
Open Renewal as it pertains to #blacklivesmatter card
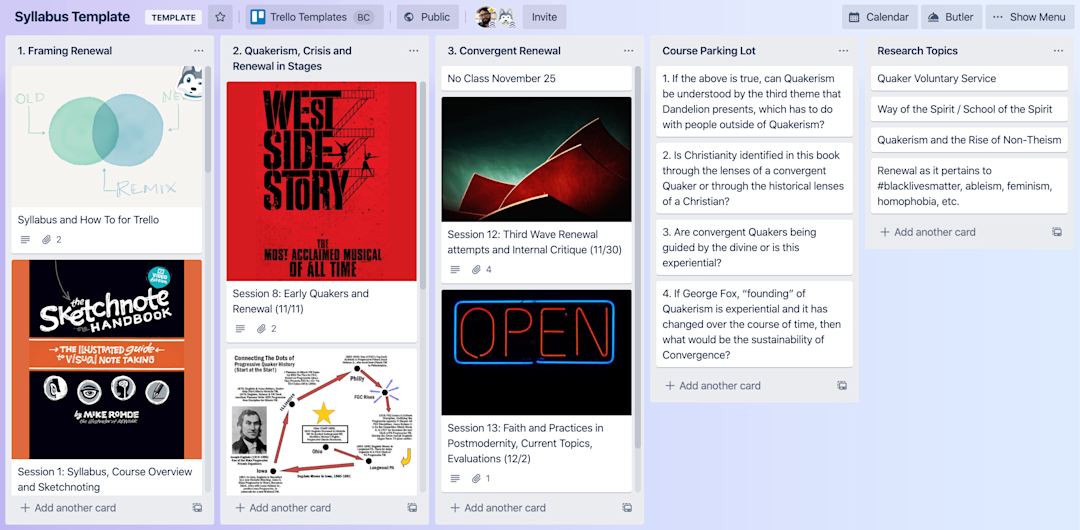click(x=969, y=186)
